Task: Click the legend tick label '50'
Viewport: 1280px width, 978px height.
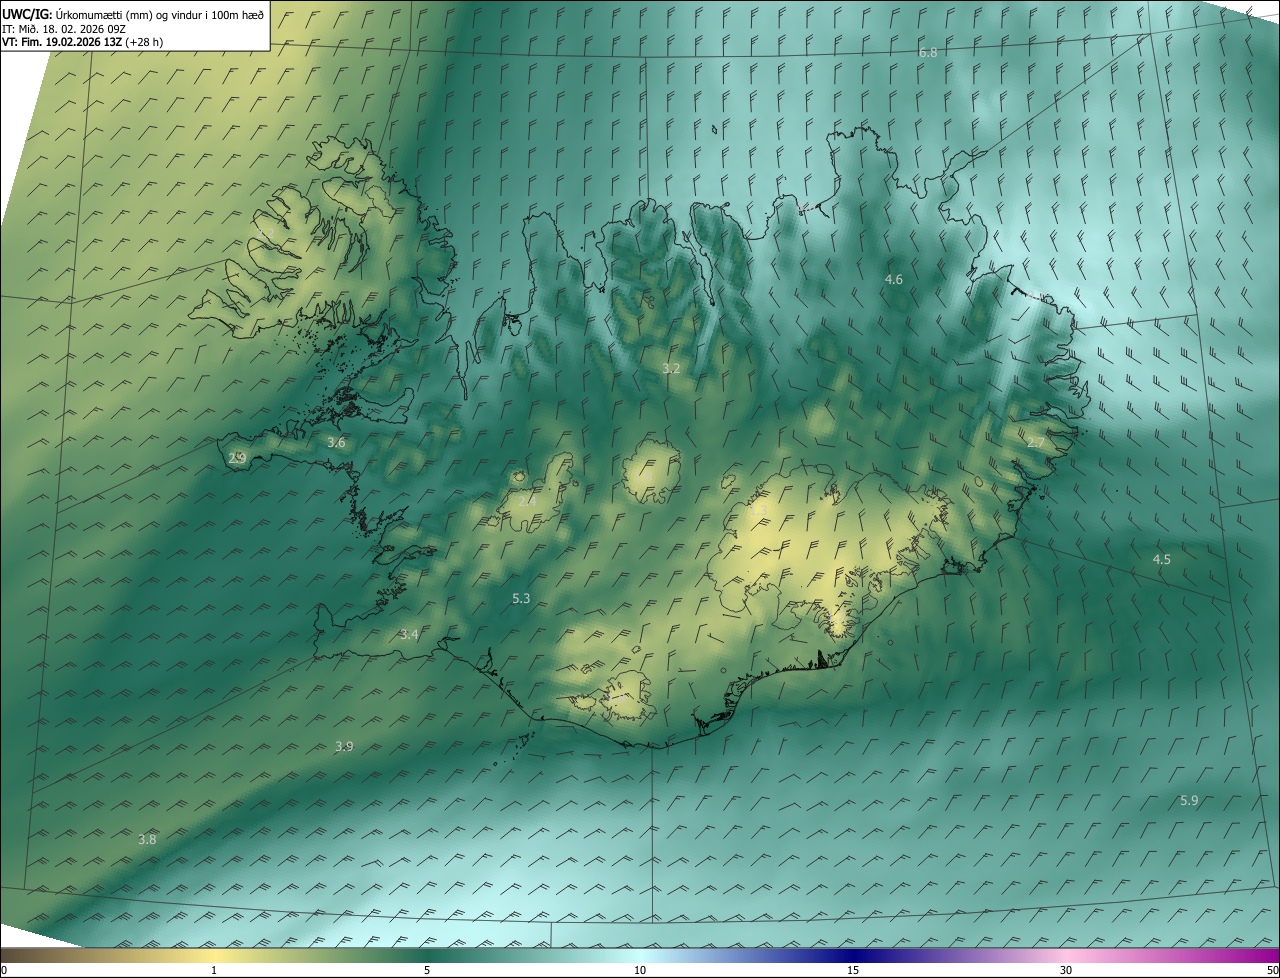Action: (1272, 971)
